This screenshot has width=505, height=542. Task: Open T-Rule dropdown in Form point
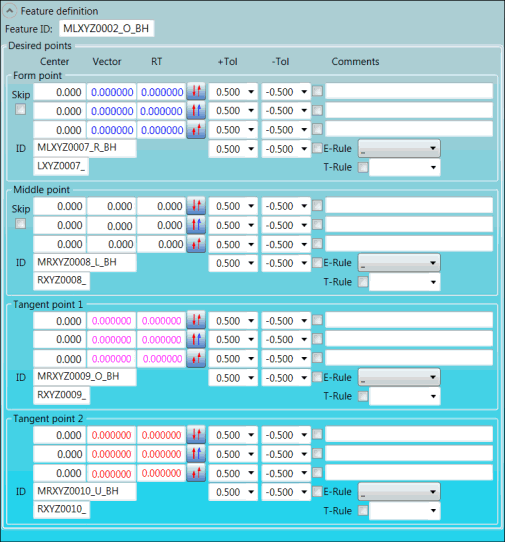(405, 168)
